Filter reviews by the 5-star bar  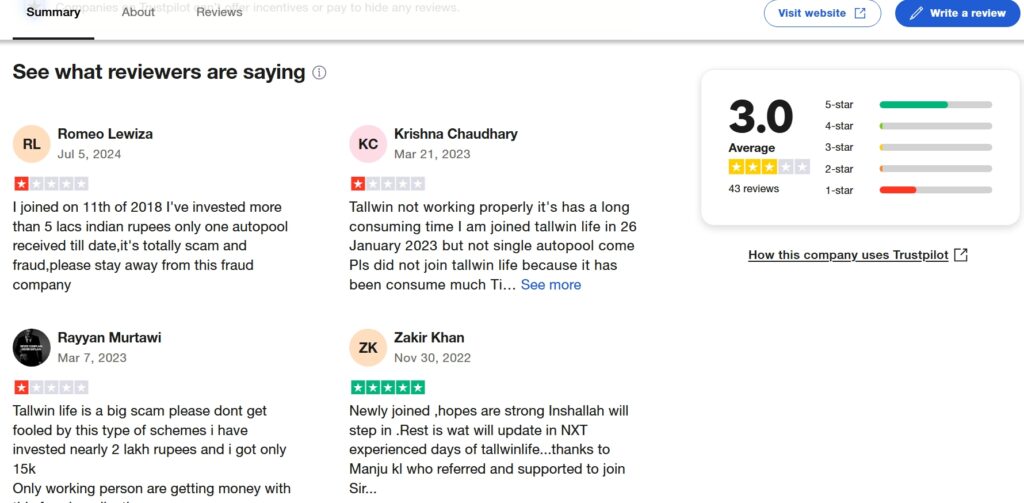pos(908,105)
